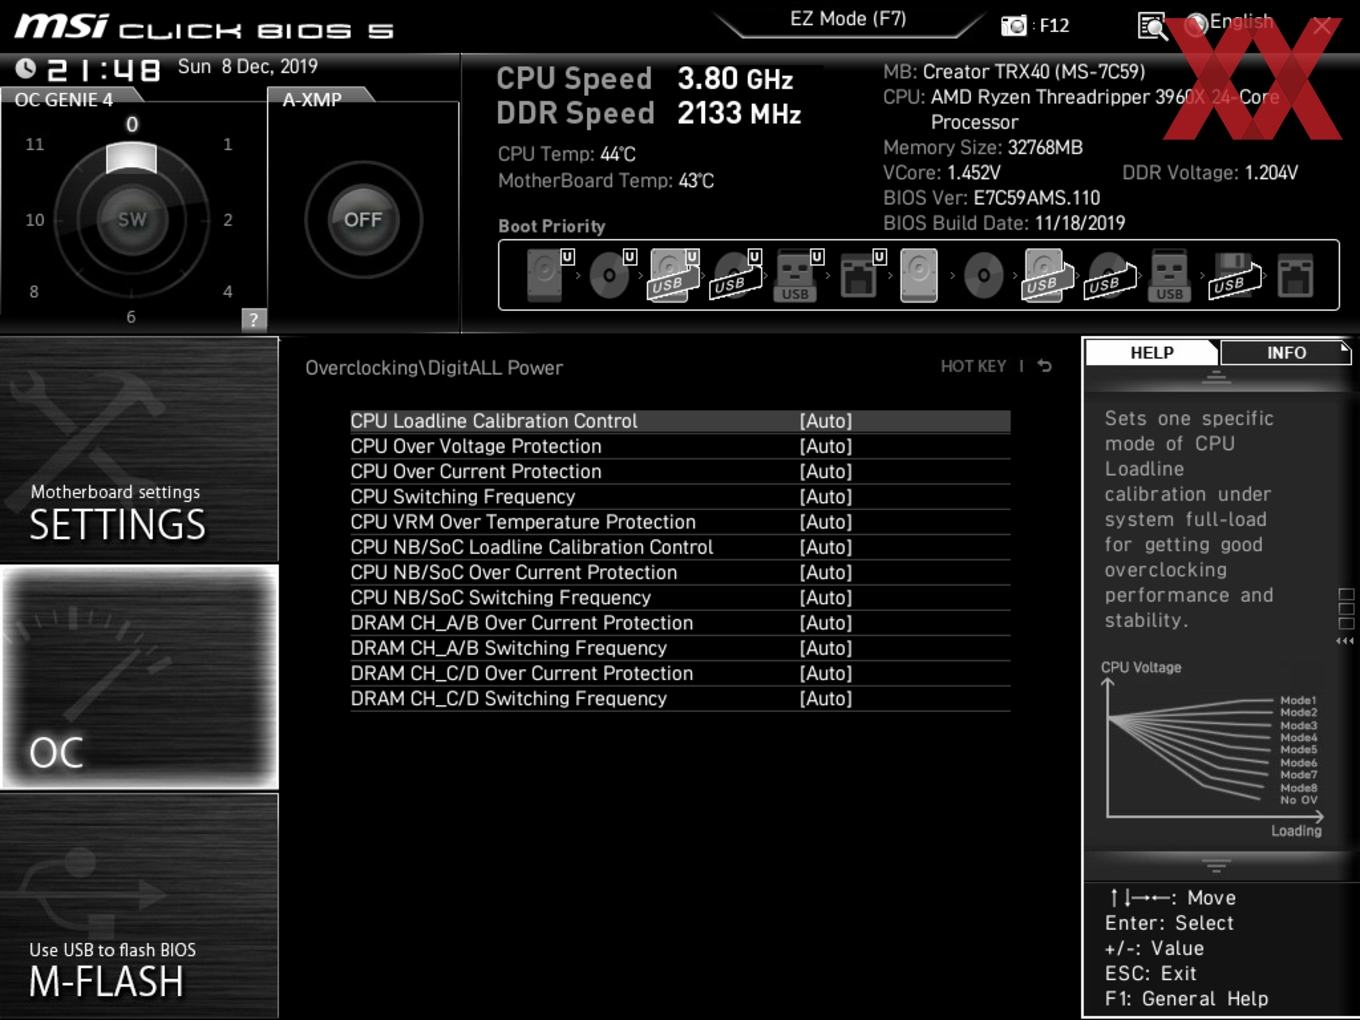Select the legacy USB key boot icon
This screenshot has height=1020, width=1360.
(1170, 275)
